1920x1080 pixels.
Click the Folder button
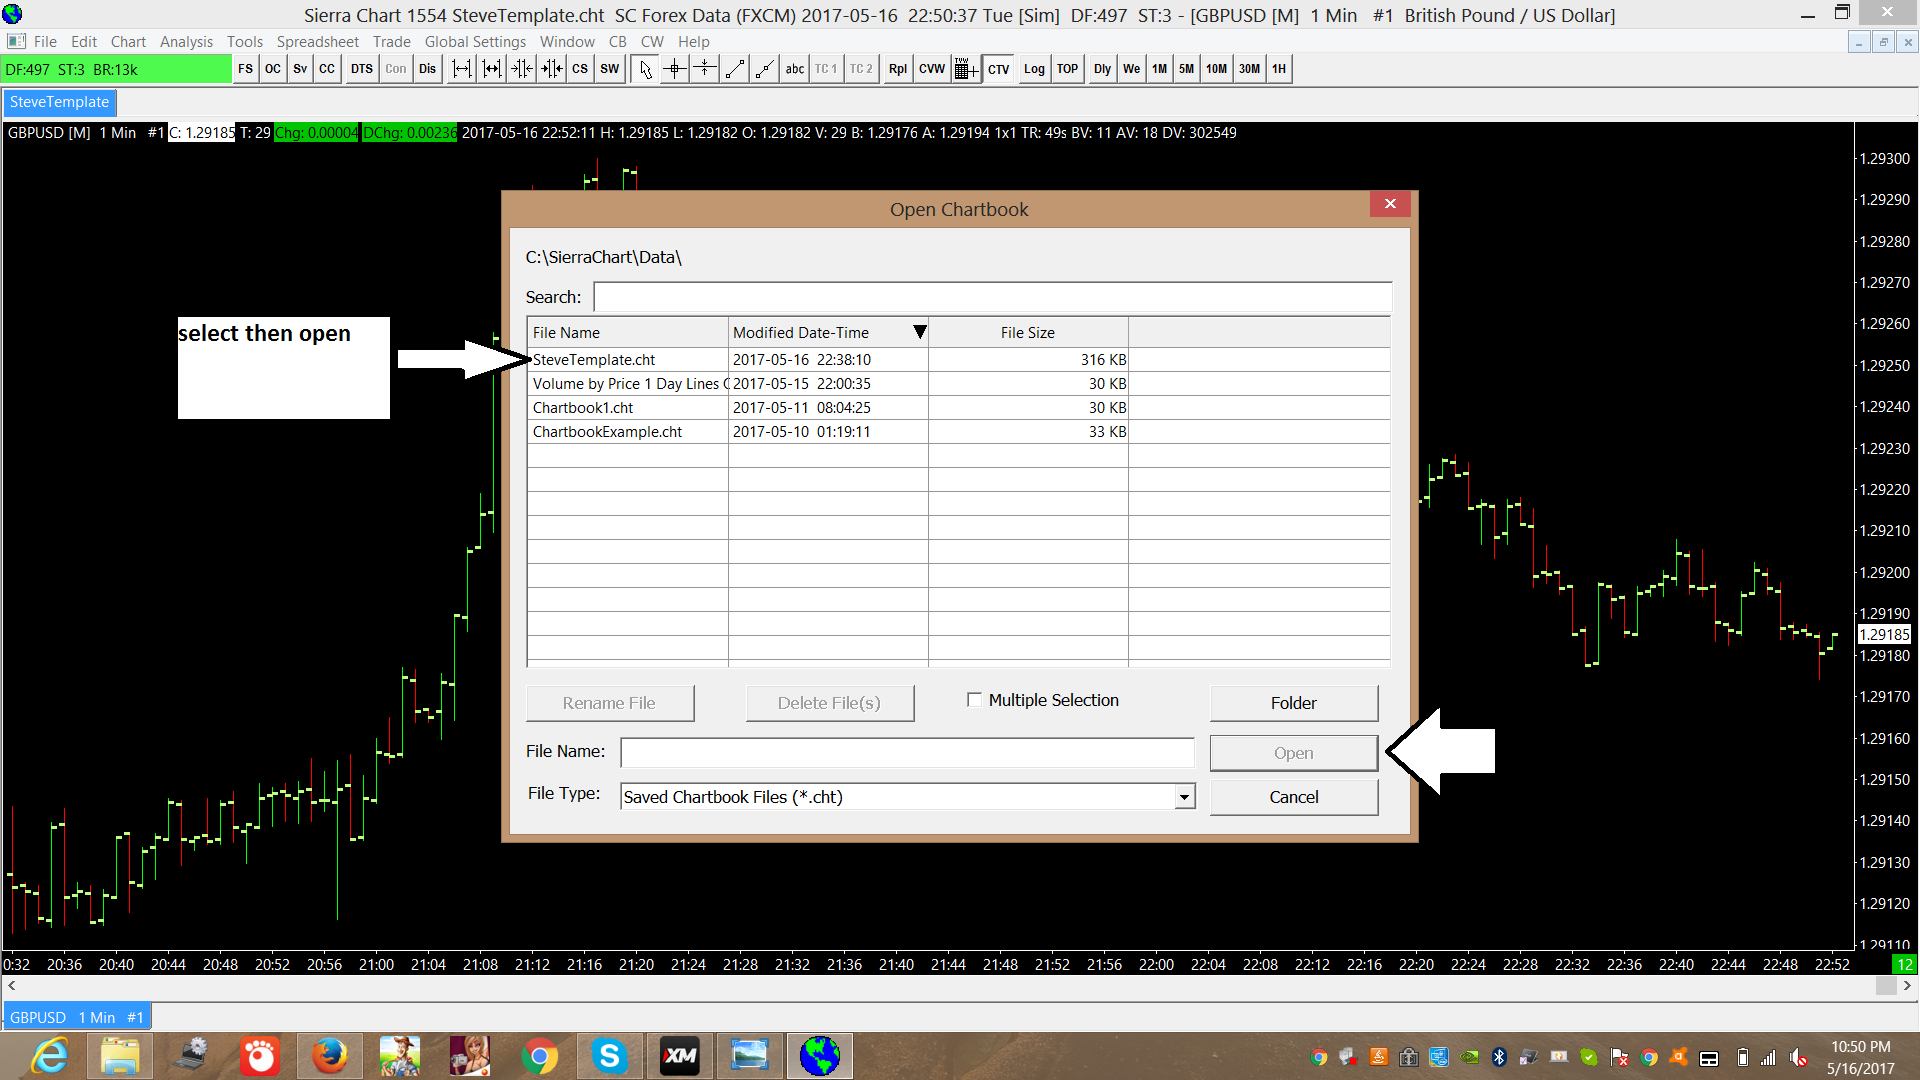pos(1293,703)
